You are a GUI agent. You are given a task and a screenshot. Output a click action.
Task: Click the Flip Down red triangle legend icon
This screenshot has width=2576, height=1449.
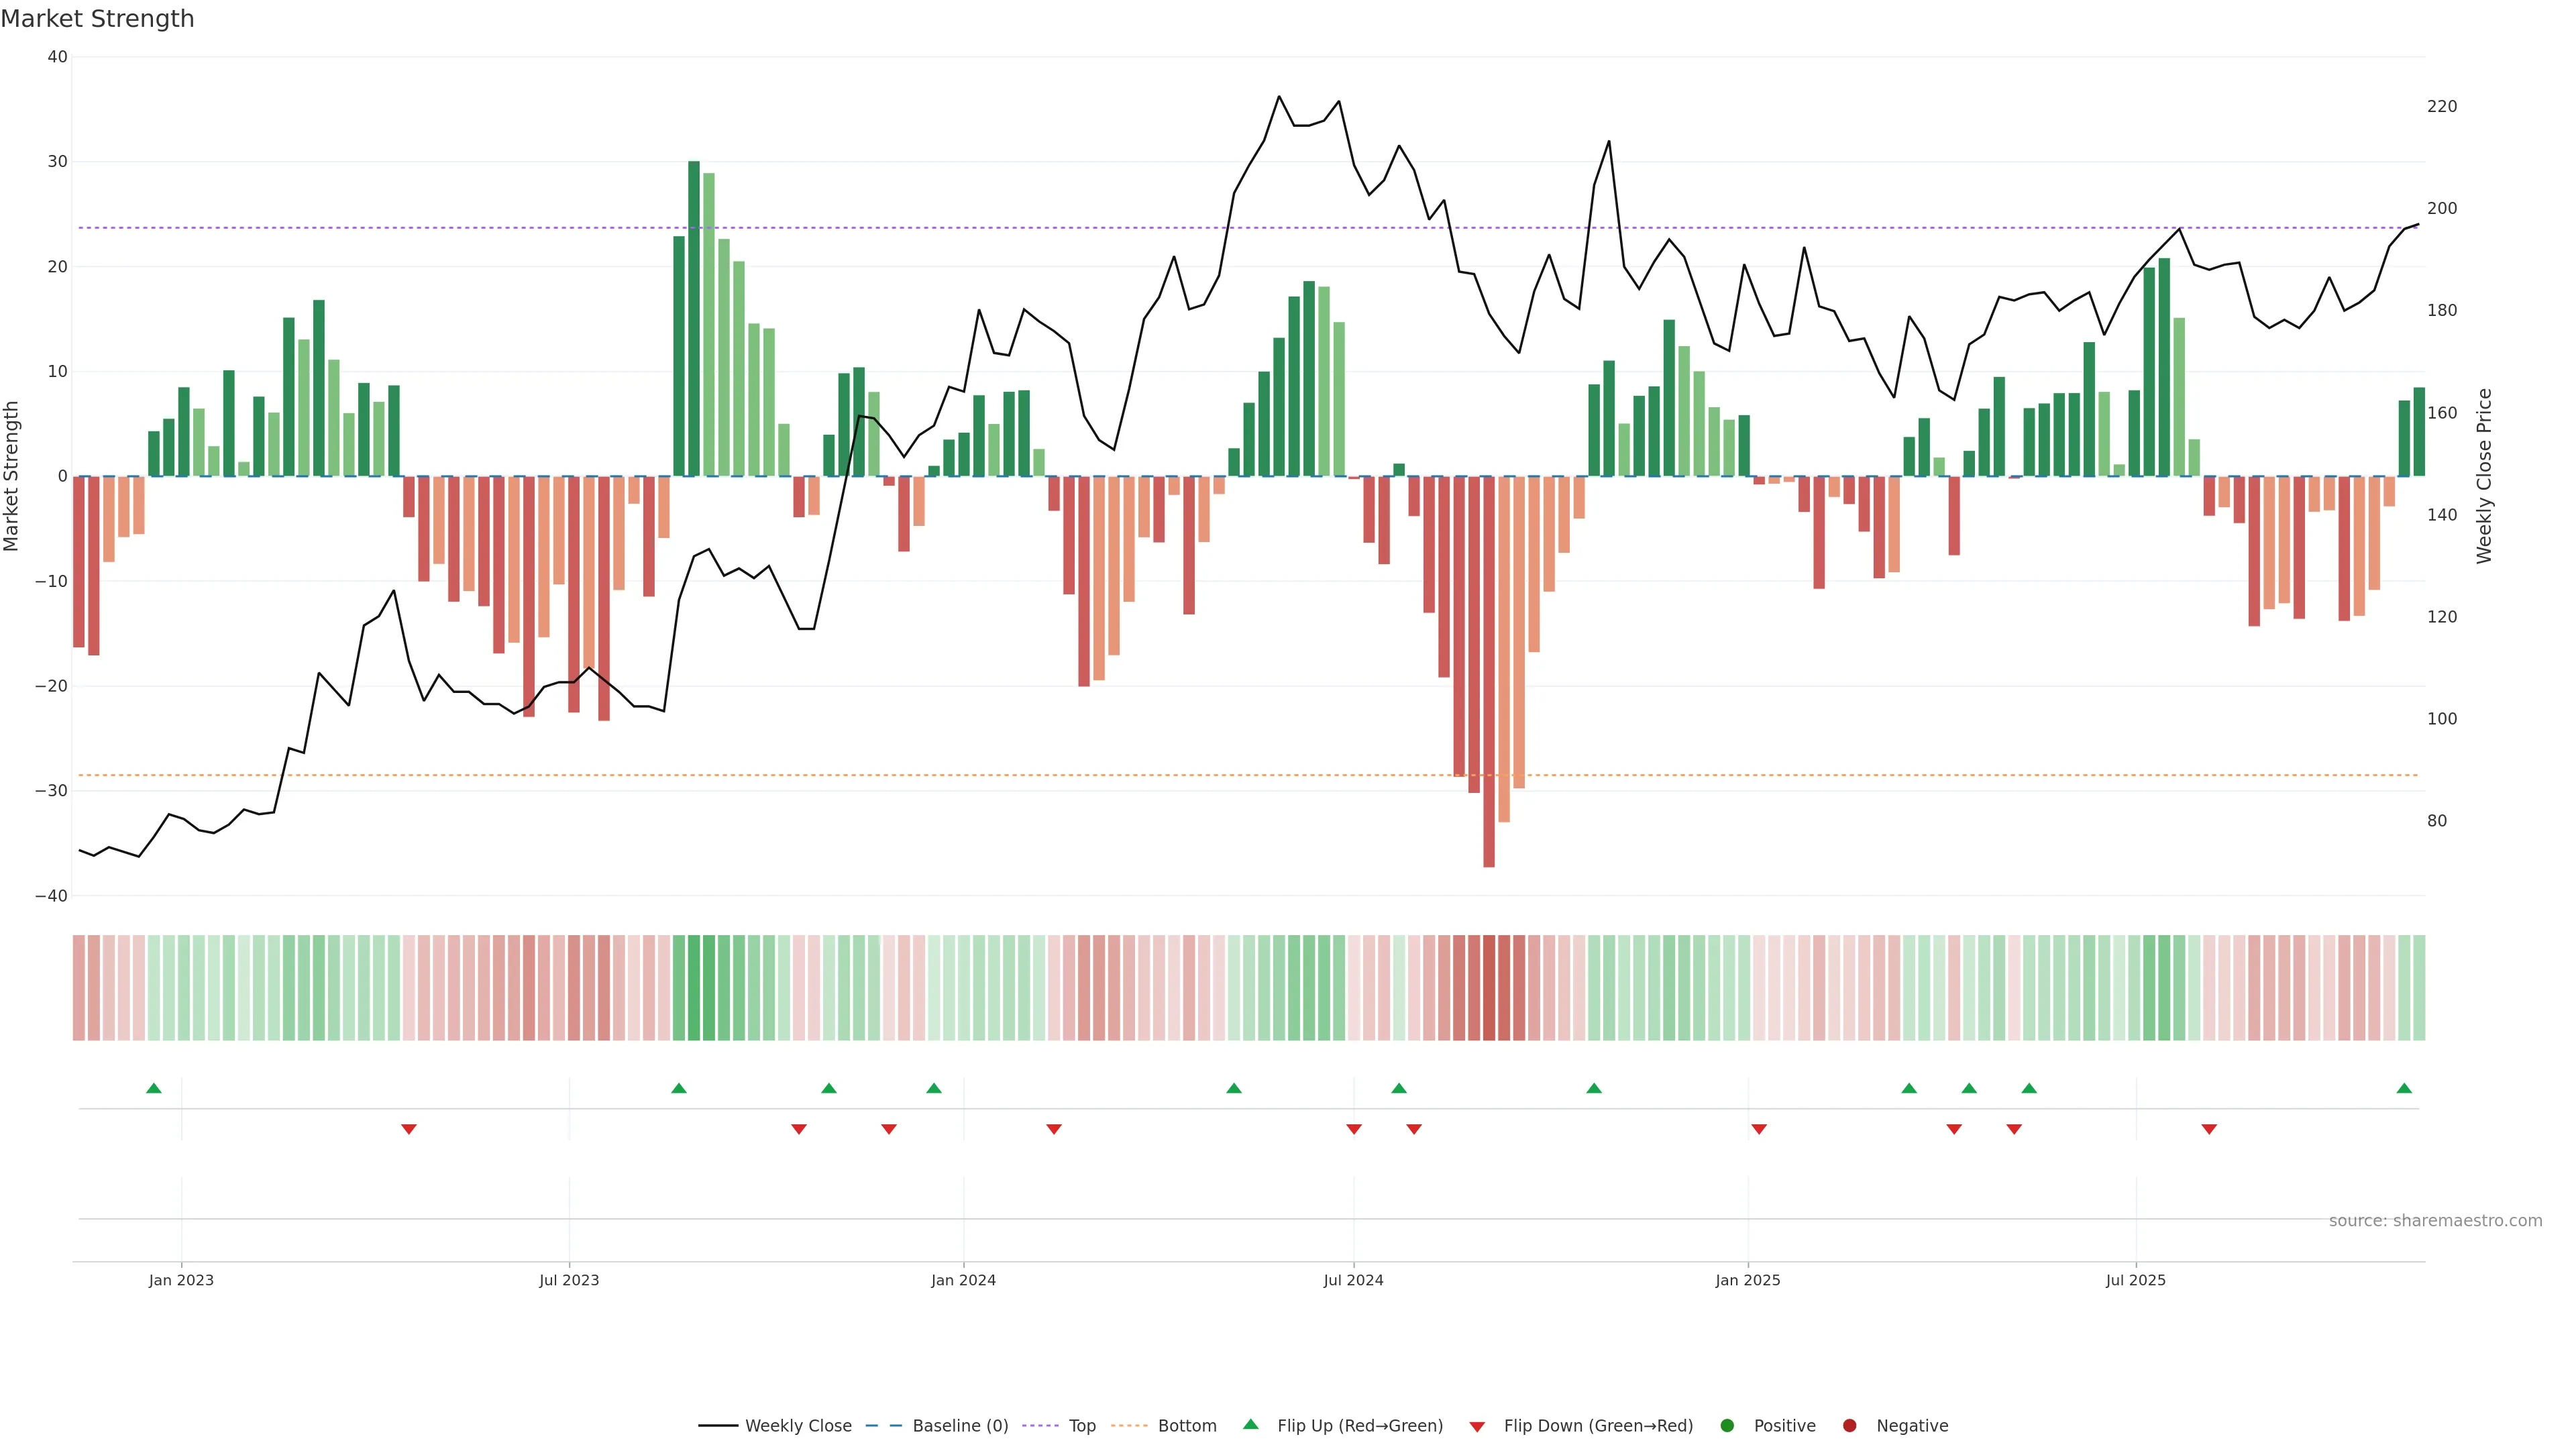pyautogui.click(x=1477, y=1427)
